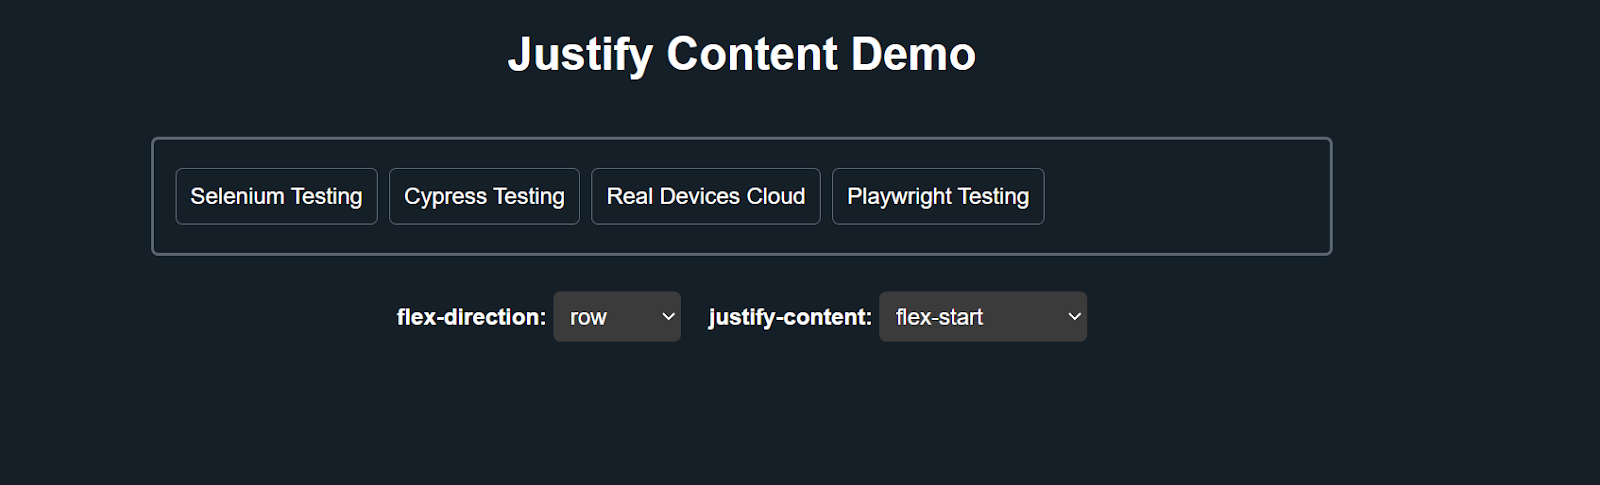The image size is (1600, 485).
Task: Click the word "Content" in the heading
Action: 752,54
